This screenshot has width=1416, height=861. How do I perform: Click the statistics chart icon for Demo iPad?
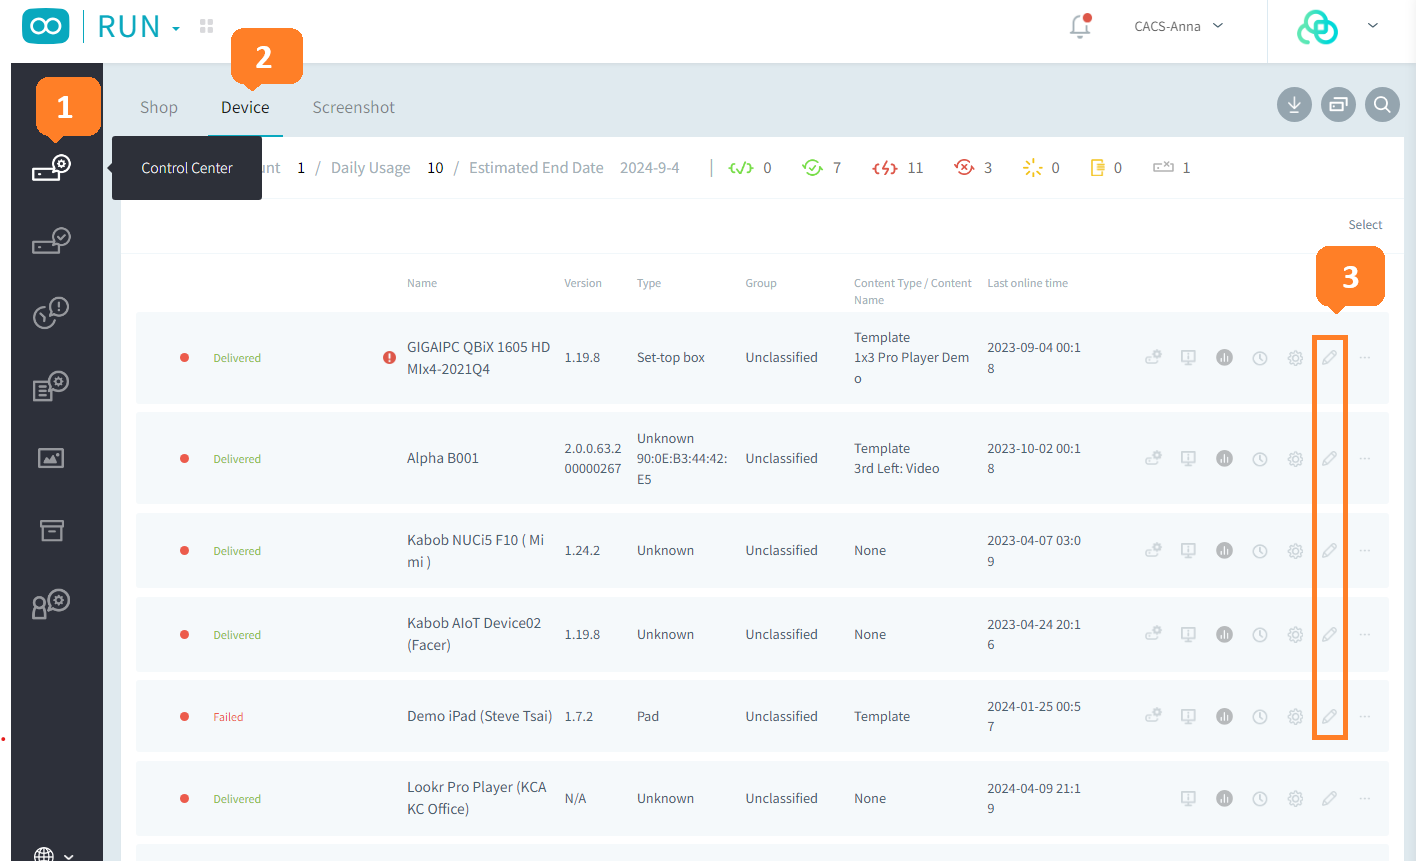pyautogui.click(x=1224, y=716)
